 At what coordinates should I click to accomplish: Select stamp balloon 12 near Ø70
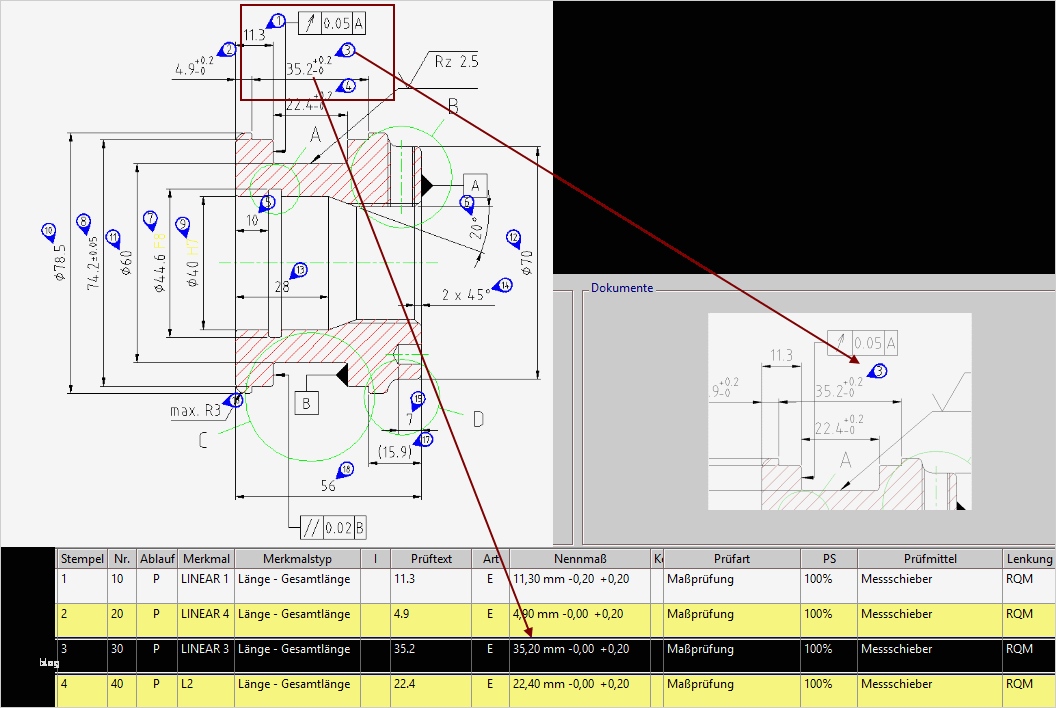pos(514,238)
